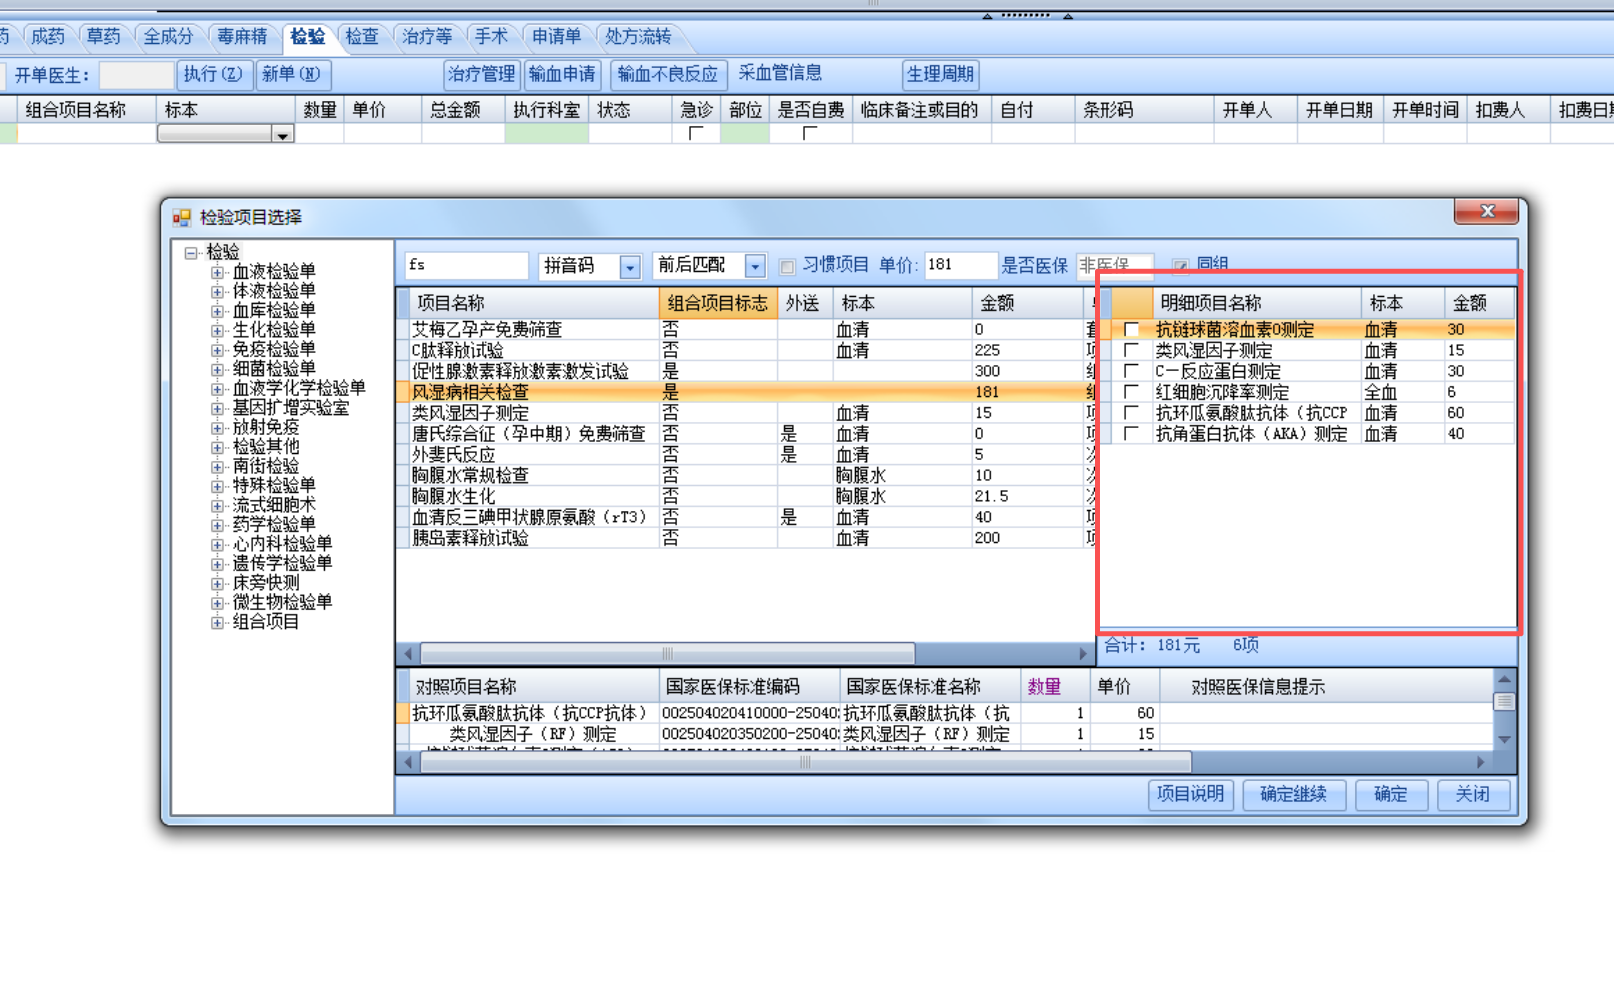1614x1008 pixels.
Task: Expand the 细菌检验单 tree node
Action: click(x=217, y=369)
